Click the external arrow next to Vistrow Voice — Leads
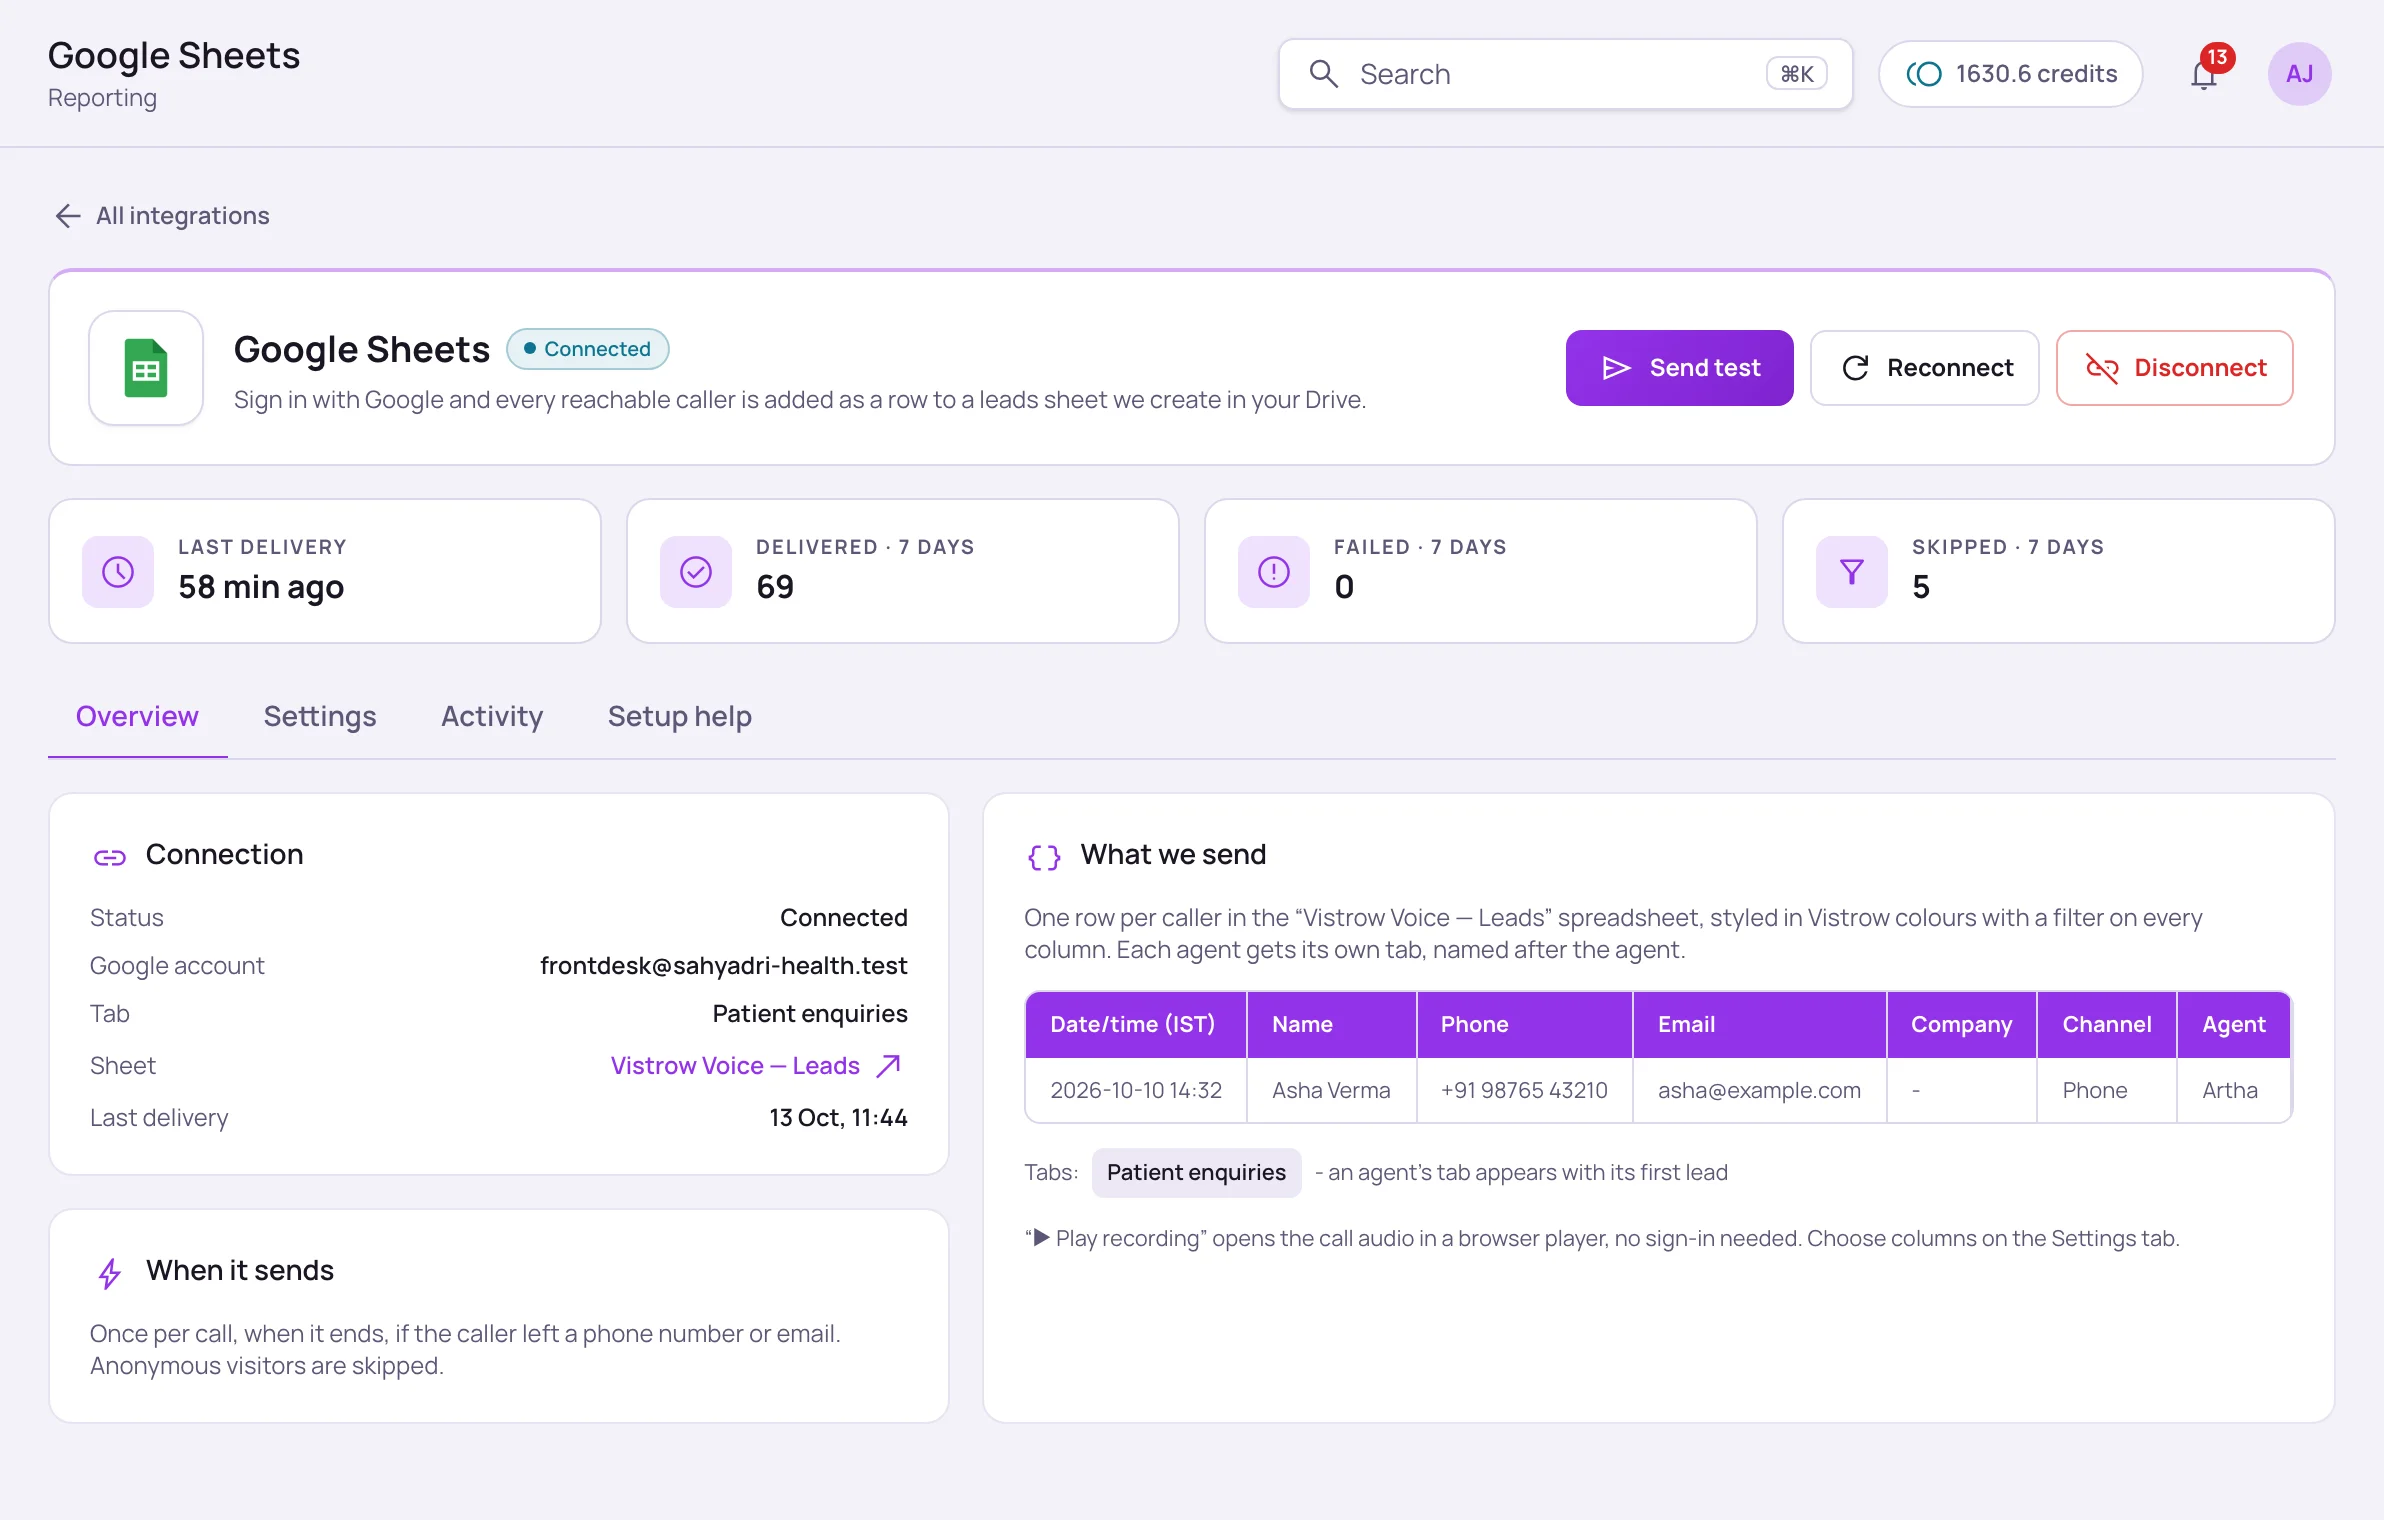2384x1520 pixels. (888, 1066)
